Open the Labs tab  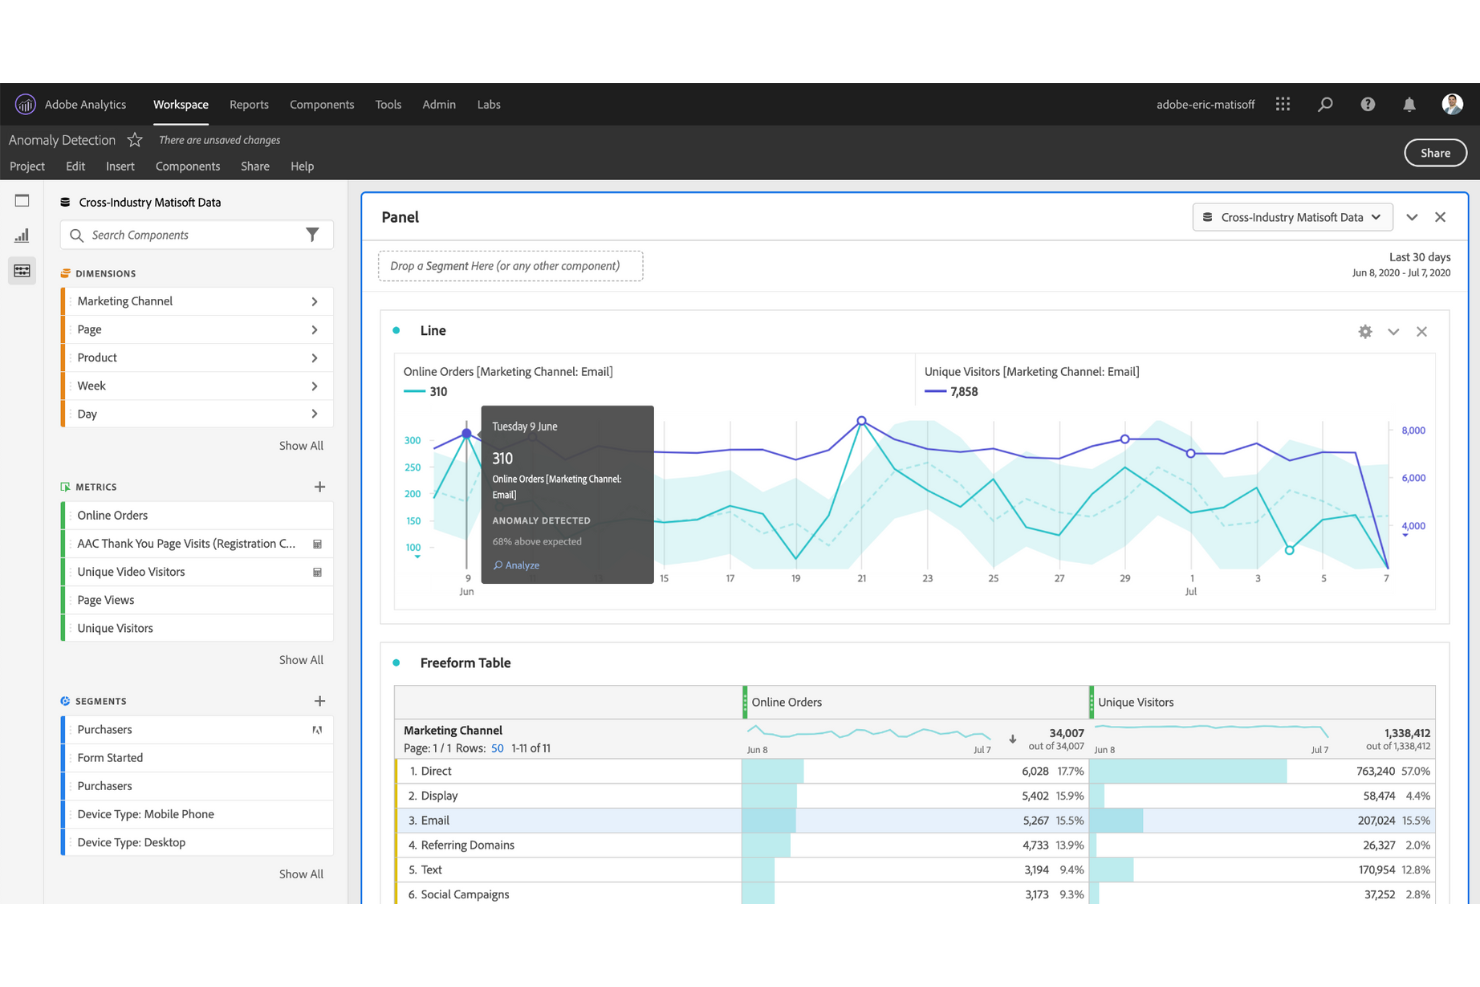(x=489, y=104)
